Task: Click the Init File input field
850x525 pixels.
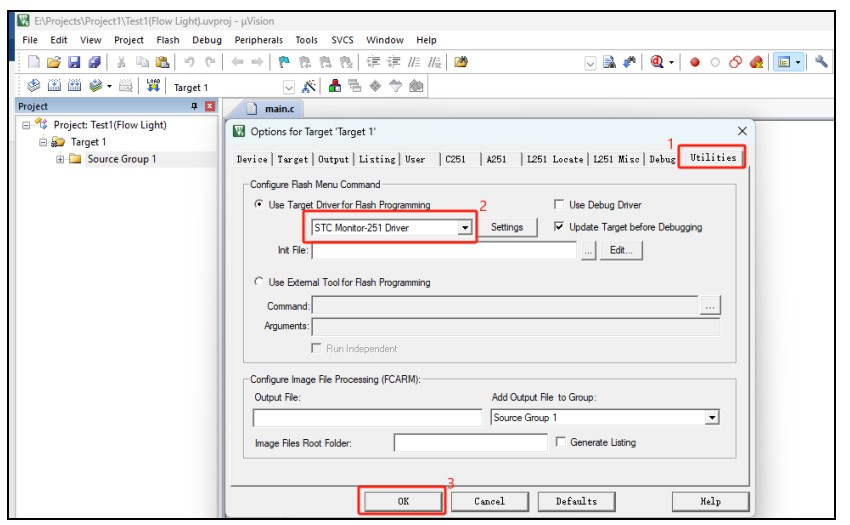Action: (x=445, y=251)
